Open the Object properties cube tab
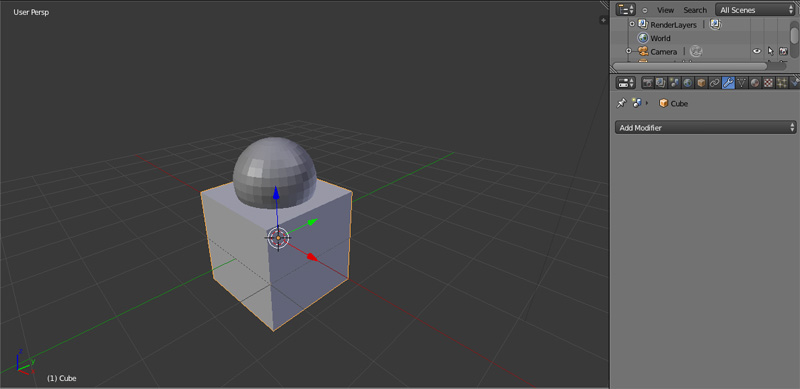800x389 pixels. [x=701, y=83]
